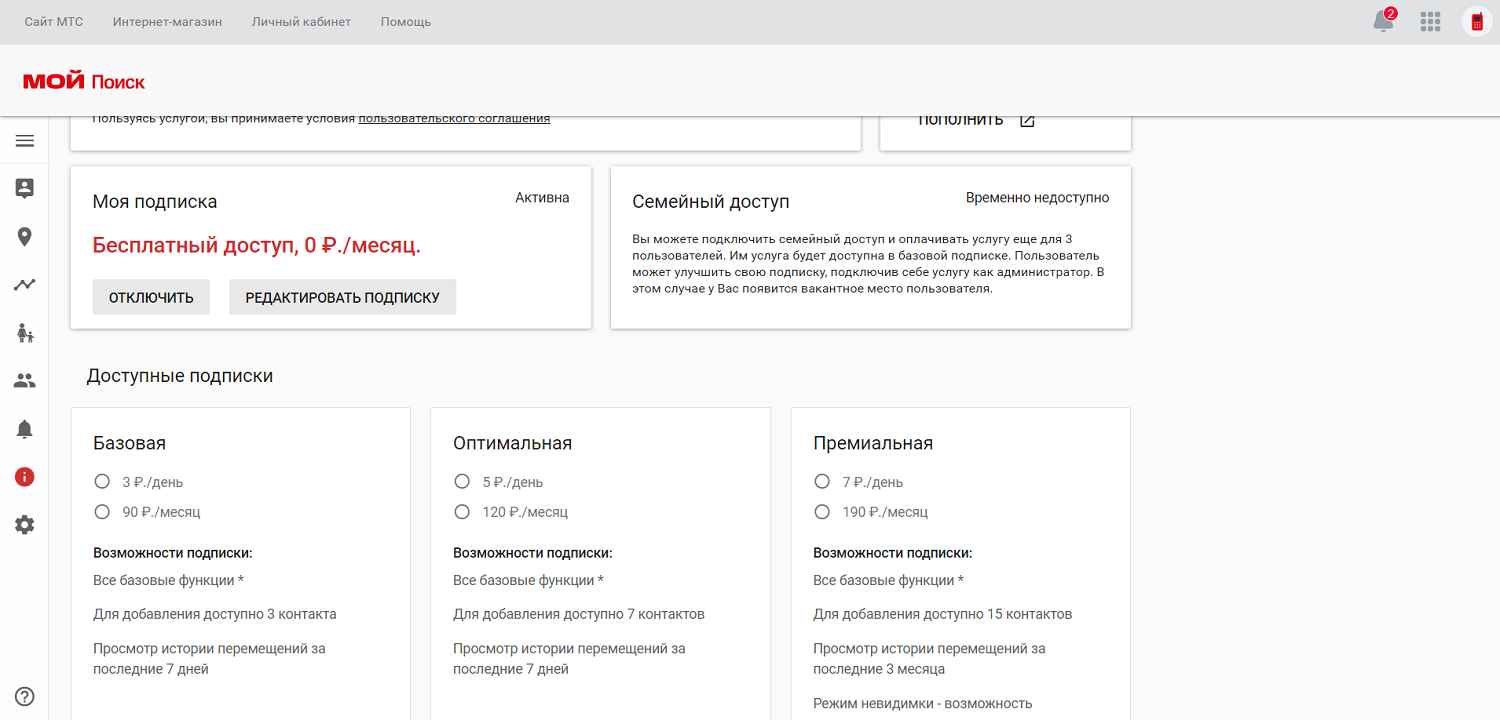Click РЕДАКТИРОВАТЬ ПОДПИСКУ button
This screenshot has width=1500, height=720.
[343, 297]
